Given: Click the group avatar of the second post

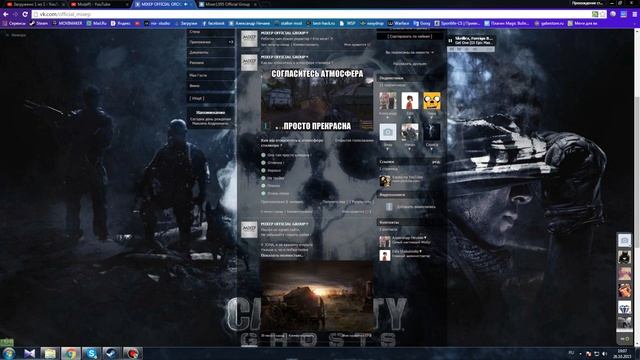Looking at the screenshot, I should tap(249, 63).
